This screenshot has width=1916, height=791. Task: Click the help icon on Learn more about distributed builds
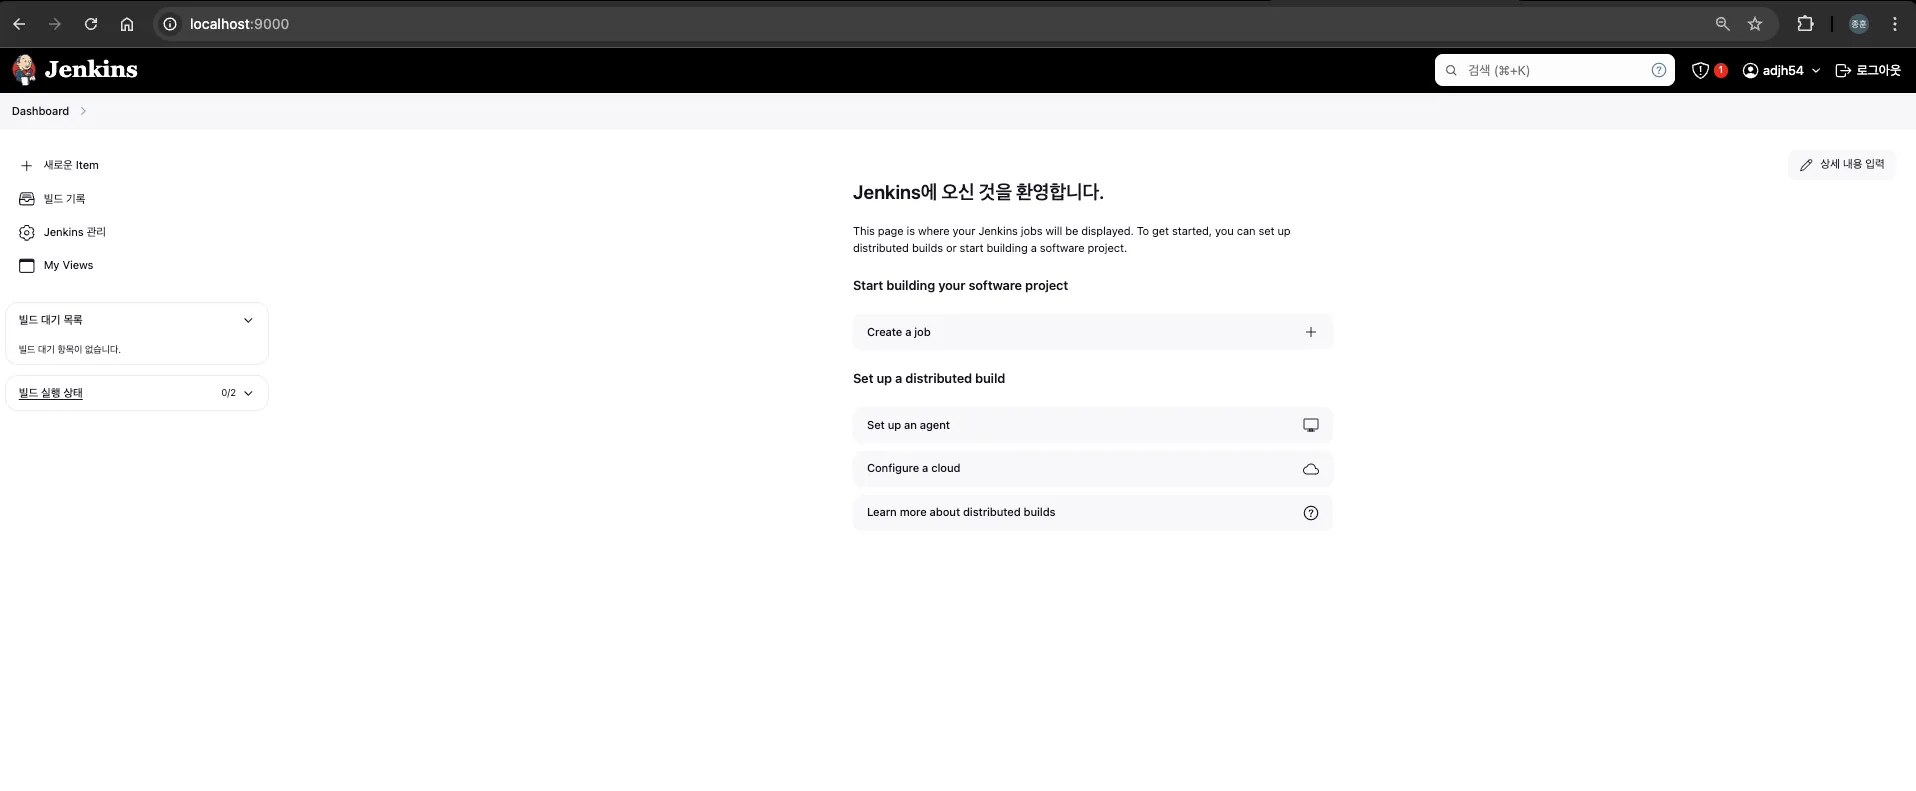pyautogui.click(x=1311, y=513)
